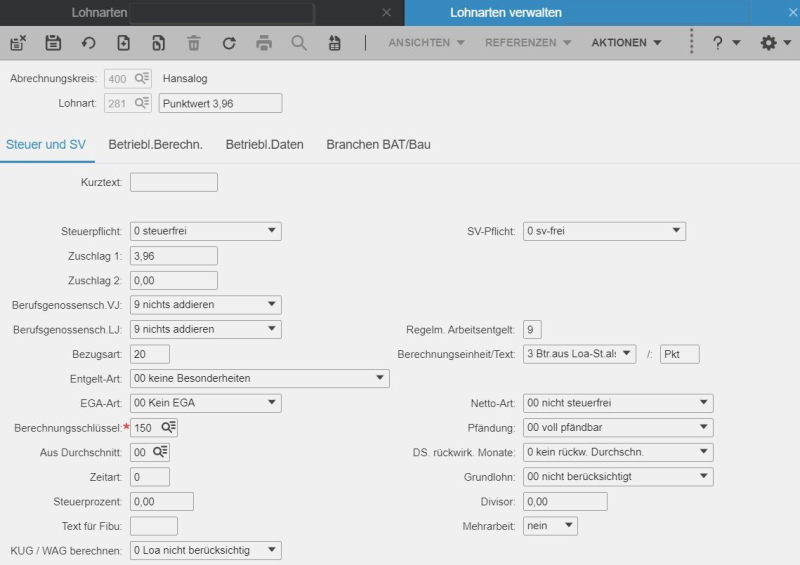Expand the DS. rückwirk. Monate dropdown

click(x=618, y=452)
